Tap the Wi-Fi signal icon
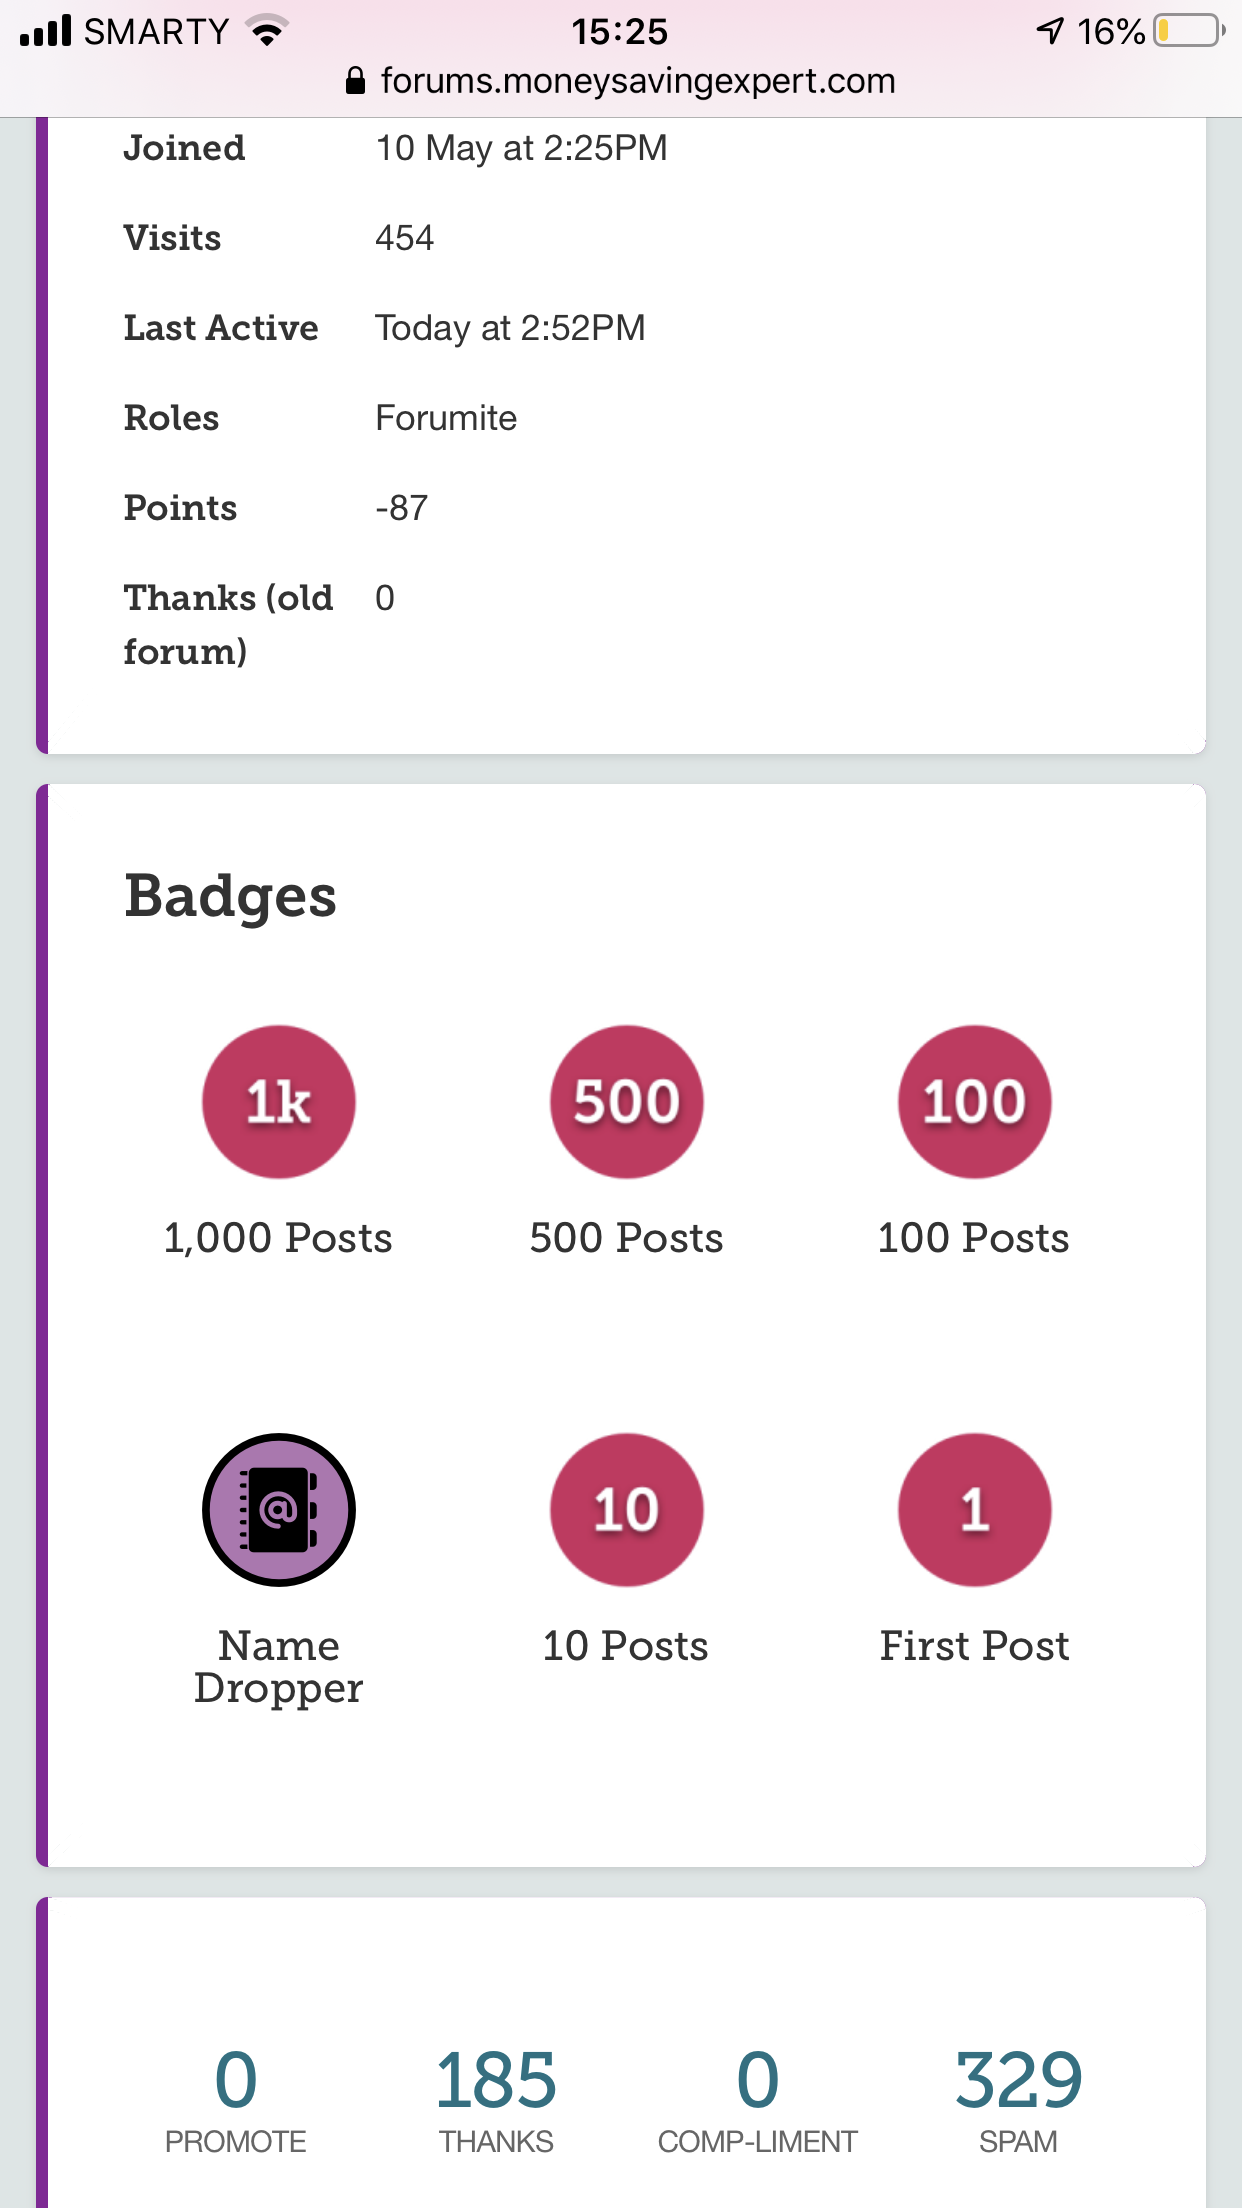 click(266, 31)
